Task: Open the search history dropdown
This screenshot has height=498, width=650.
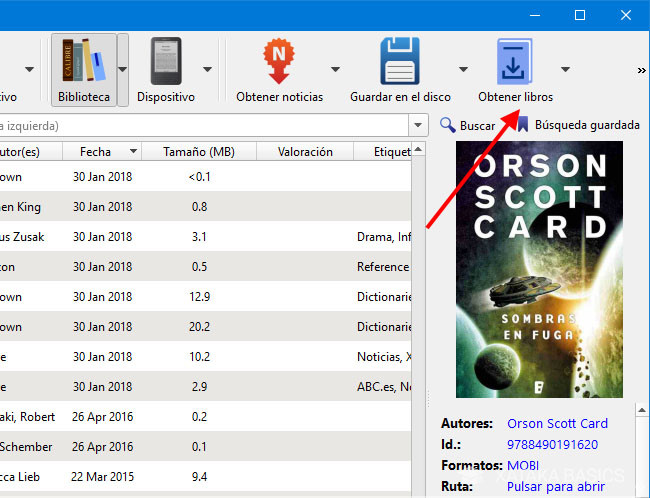Action: pos(419,126)
